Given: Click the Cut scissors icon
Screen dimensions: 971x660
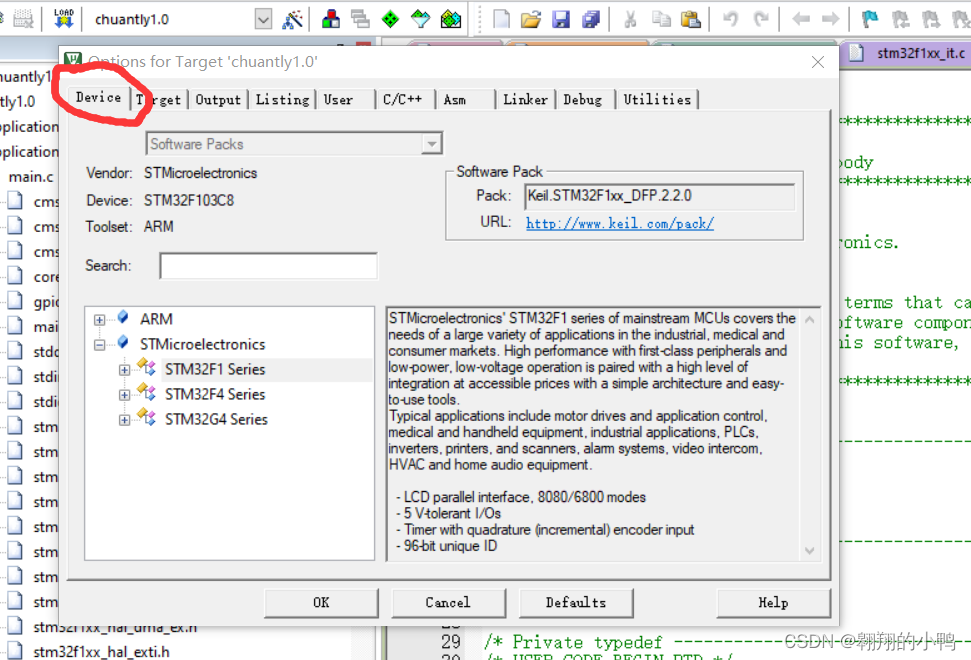Looking at the screenshot, I should tap(630, 19).
